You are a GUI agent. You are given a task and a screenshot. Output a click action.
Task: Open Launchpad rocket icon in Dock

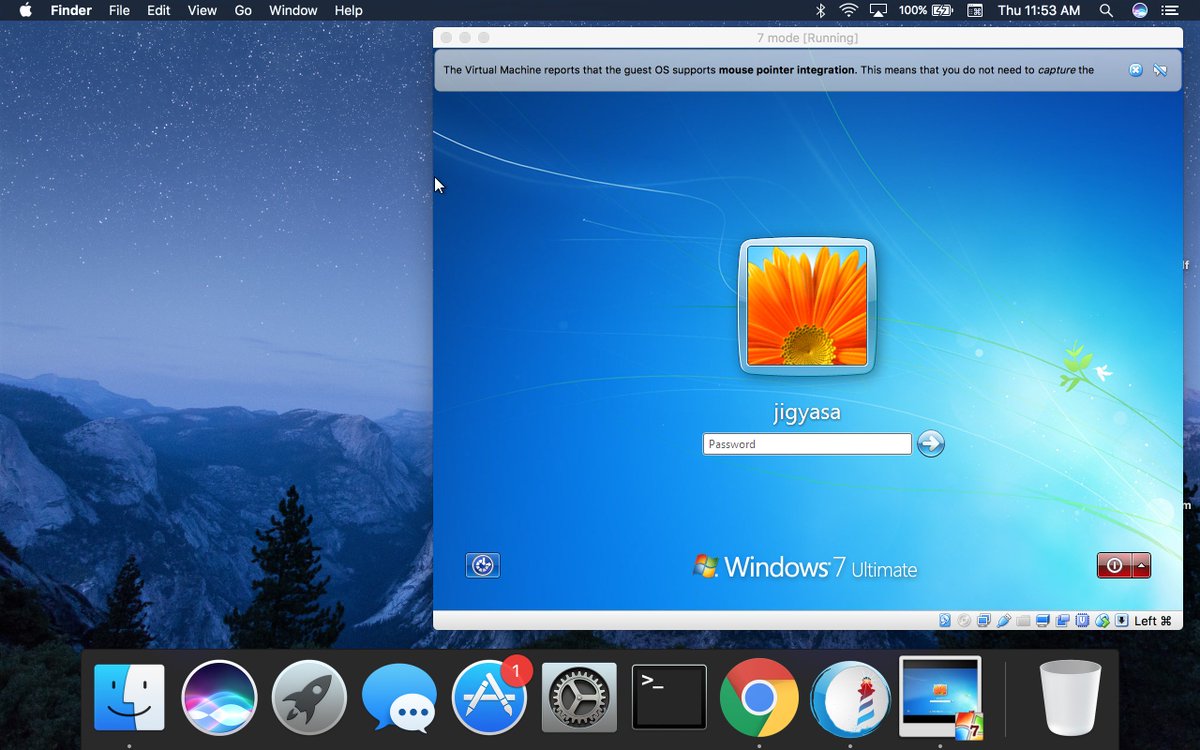[309, 697]
